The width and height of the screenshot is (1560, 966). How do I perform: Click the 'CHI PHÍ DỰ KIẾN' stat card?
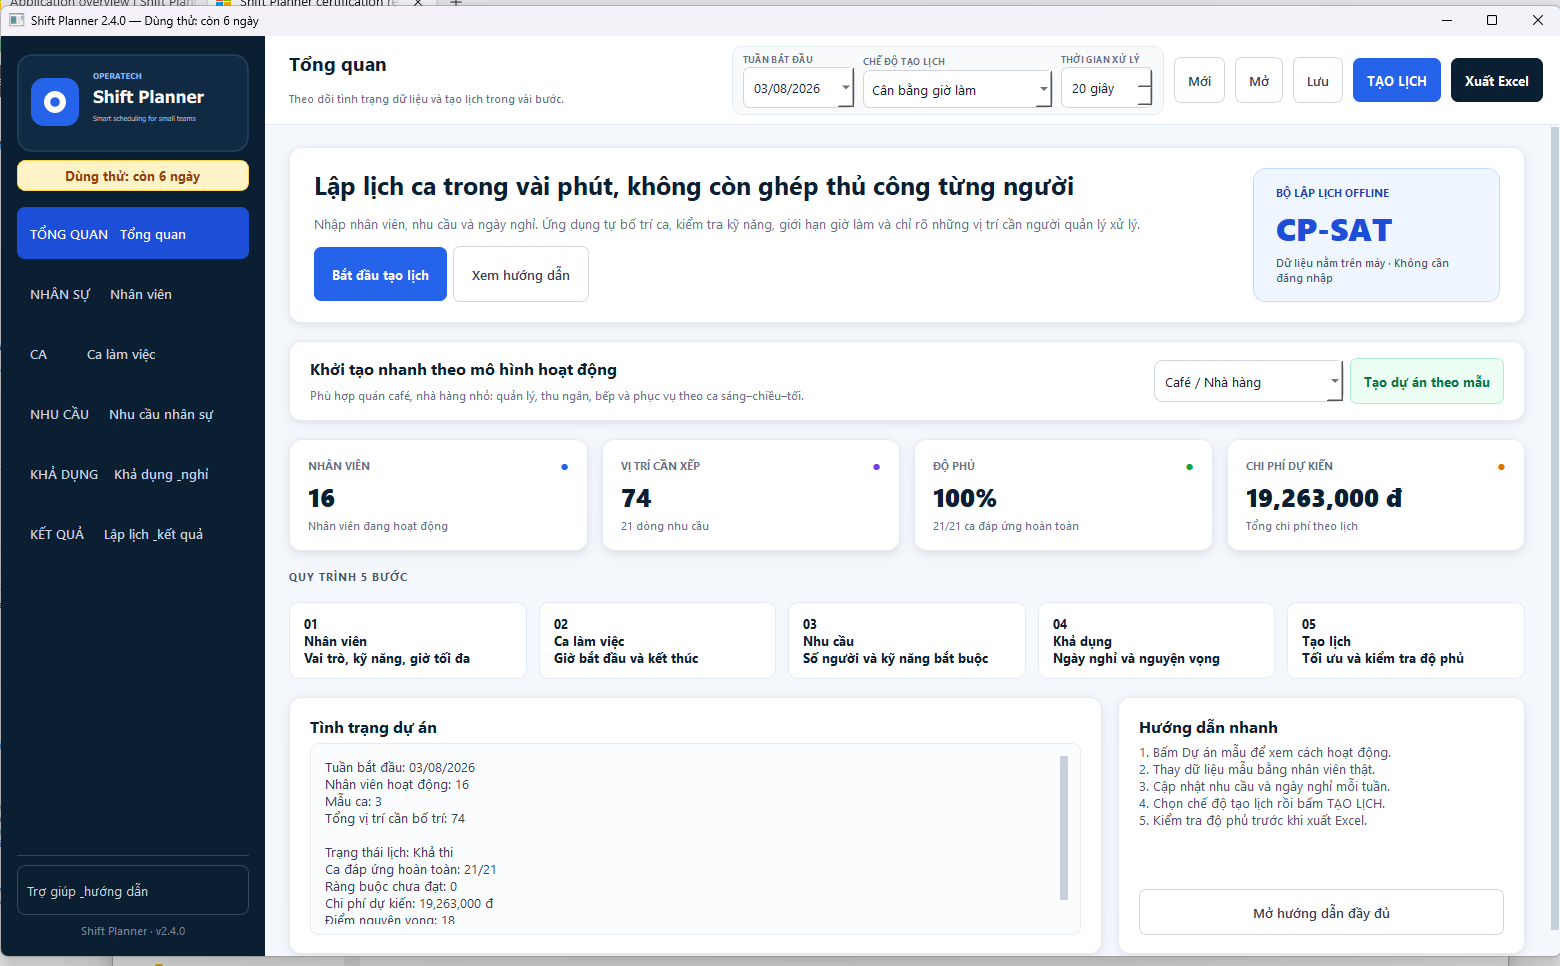1376,495
